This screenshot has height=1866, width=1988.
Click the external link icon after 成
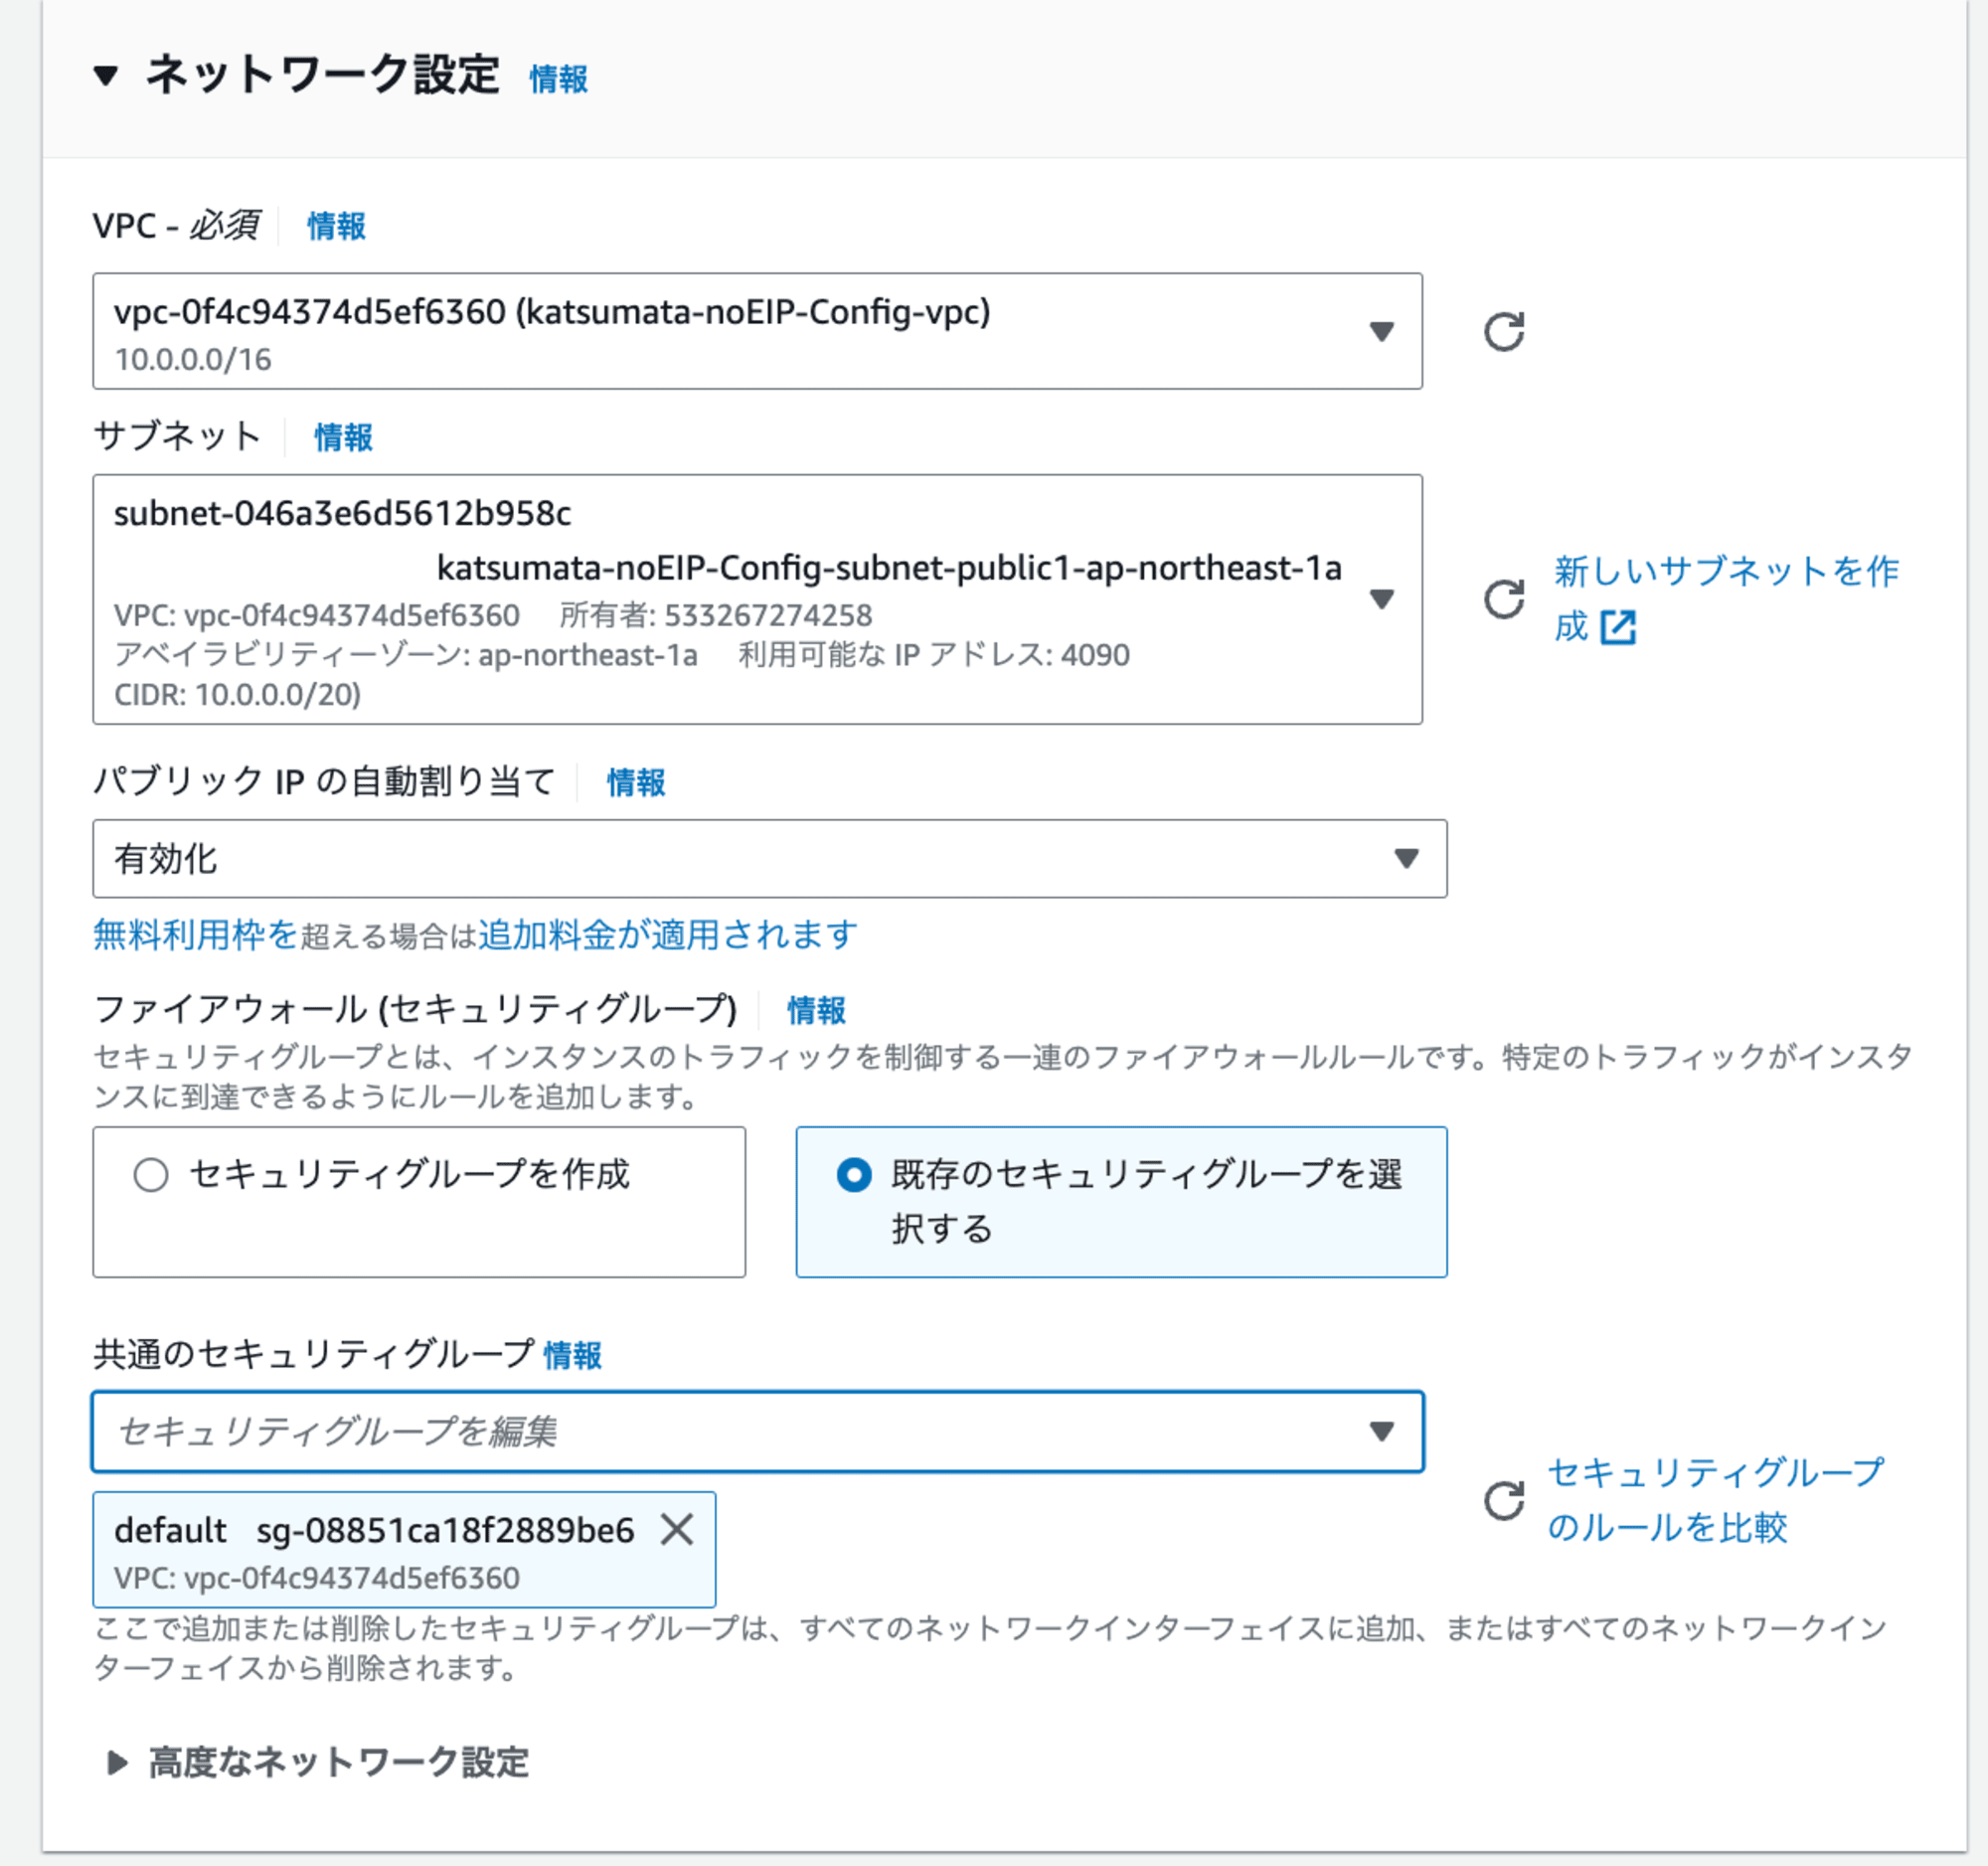1618,627
